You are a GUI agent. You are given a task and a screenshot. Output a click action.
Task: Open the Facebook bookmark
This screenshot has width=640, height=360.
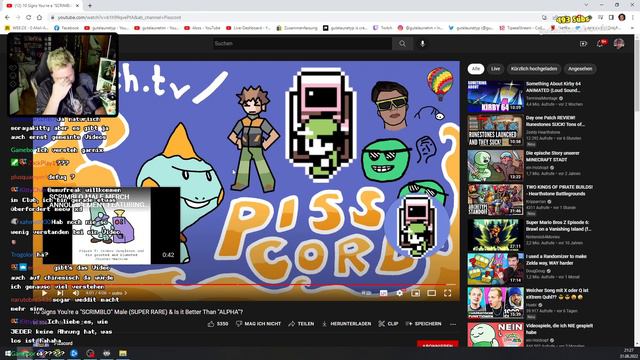point(67,28)
